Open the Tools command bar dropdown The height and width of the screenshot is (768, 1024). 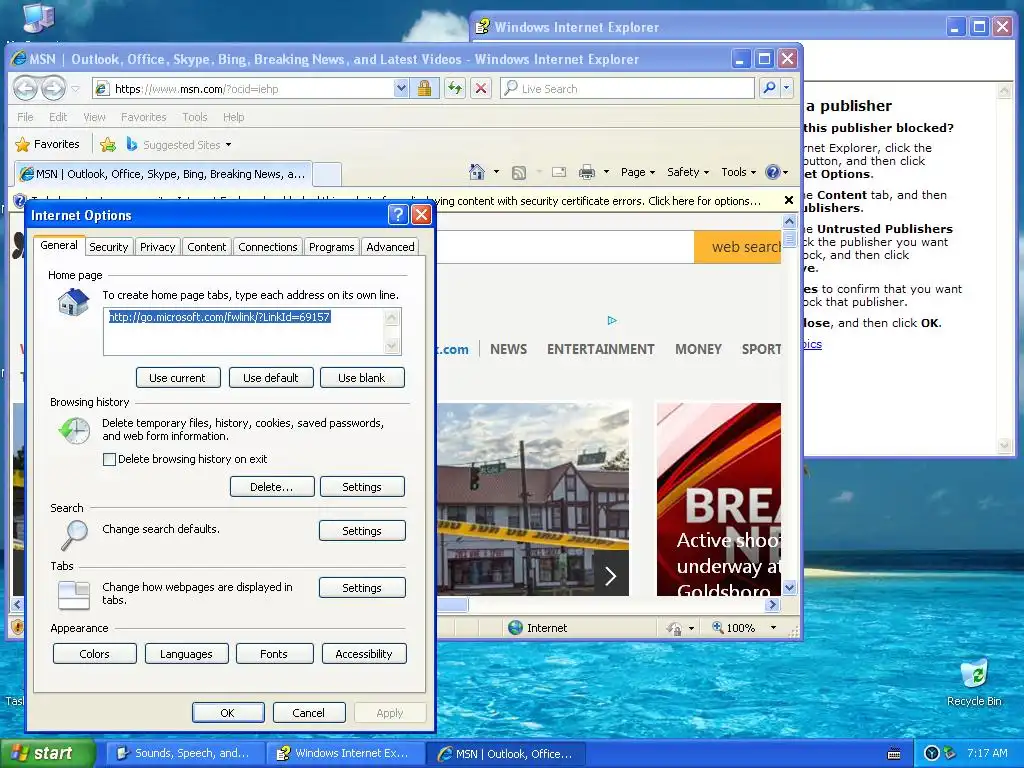pos(739,172)
